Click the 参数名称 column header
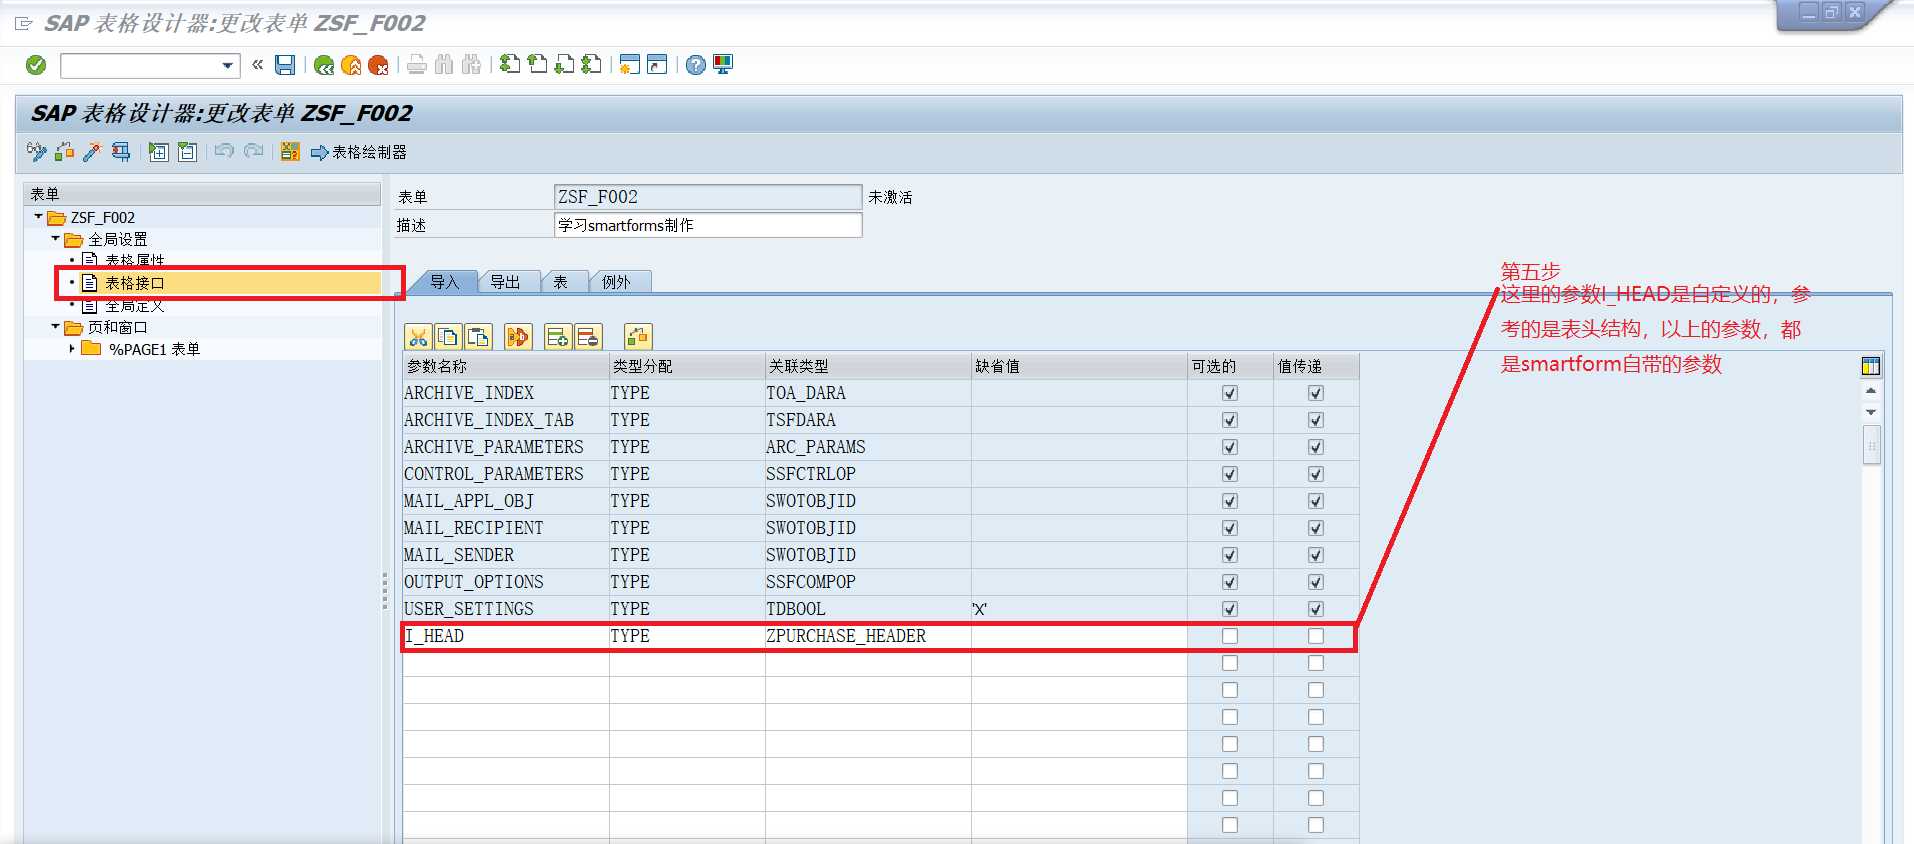Screen dimensions: 1914x844 506,366
